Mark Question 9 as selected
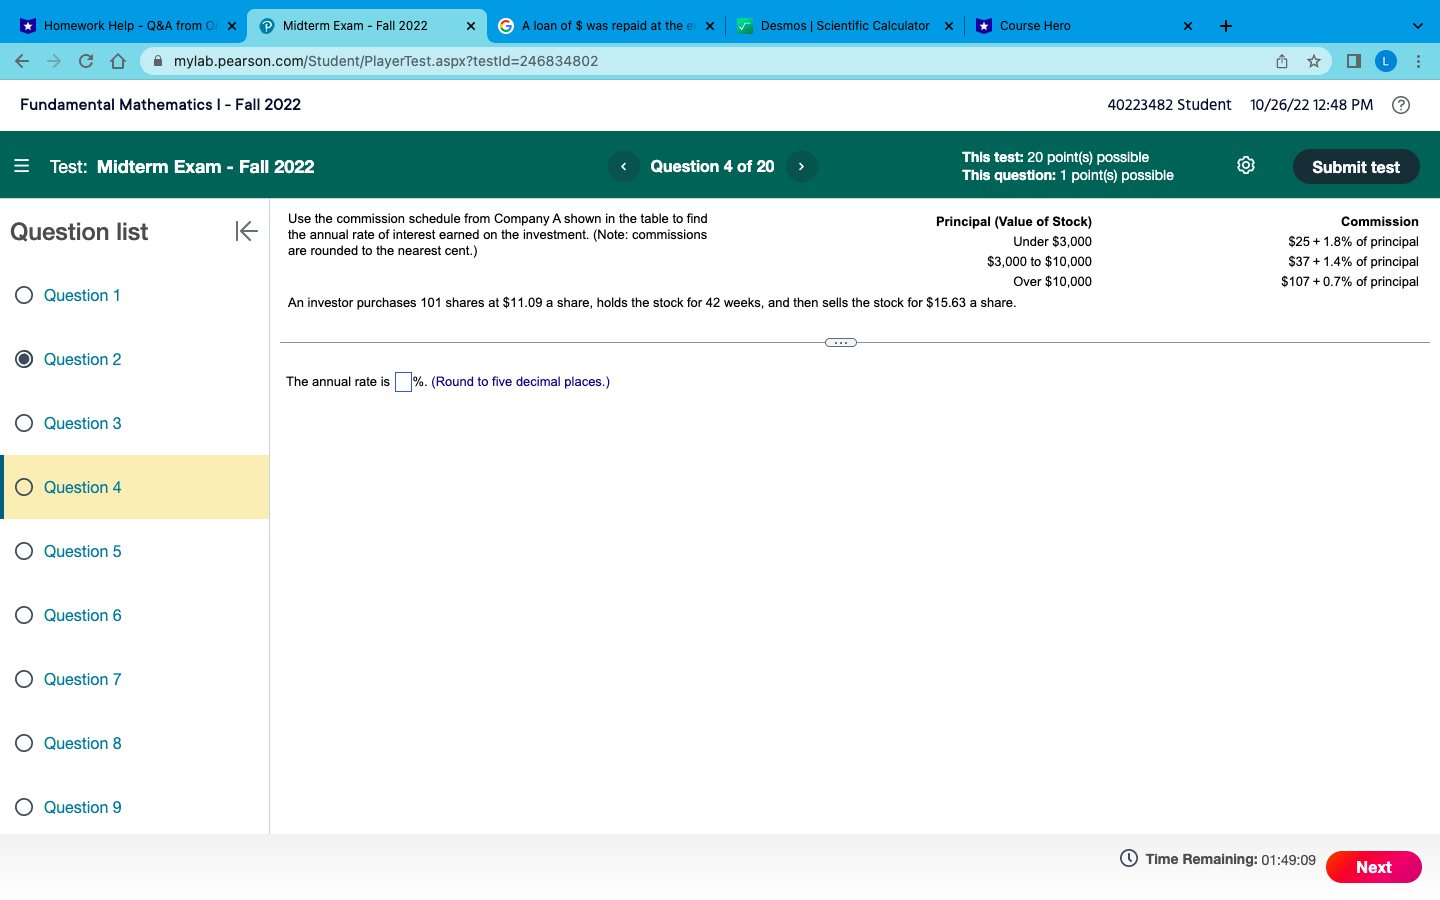 (x=24, y=807)
